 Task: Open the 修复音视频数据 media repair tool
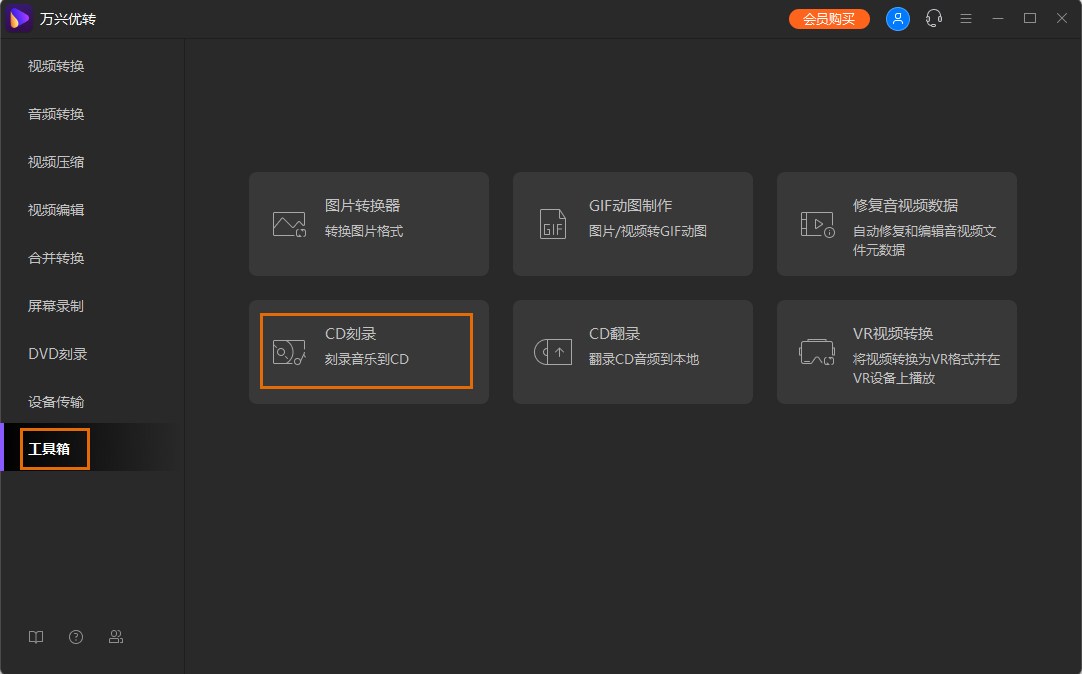[896, 223]
